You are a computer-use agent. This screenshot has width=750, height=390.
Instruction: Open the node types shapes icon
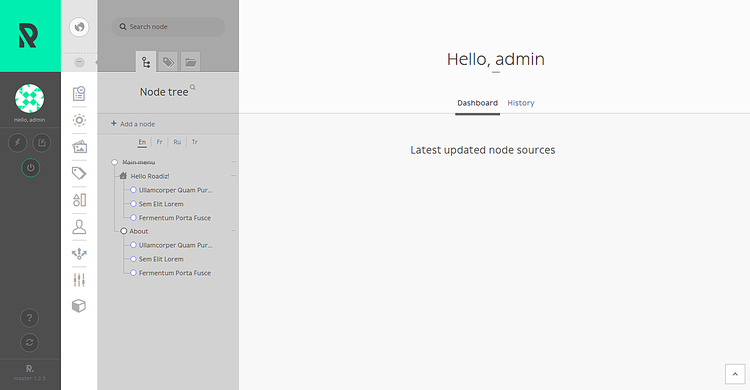(x=79, y=200)
